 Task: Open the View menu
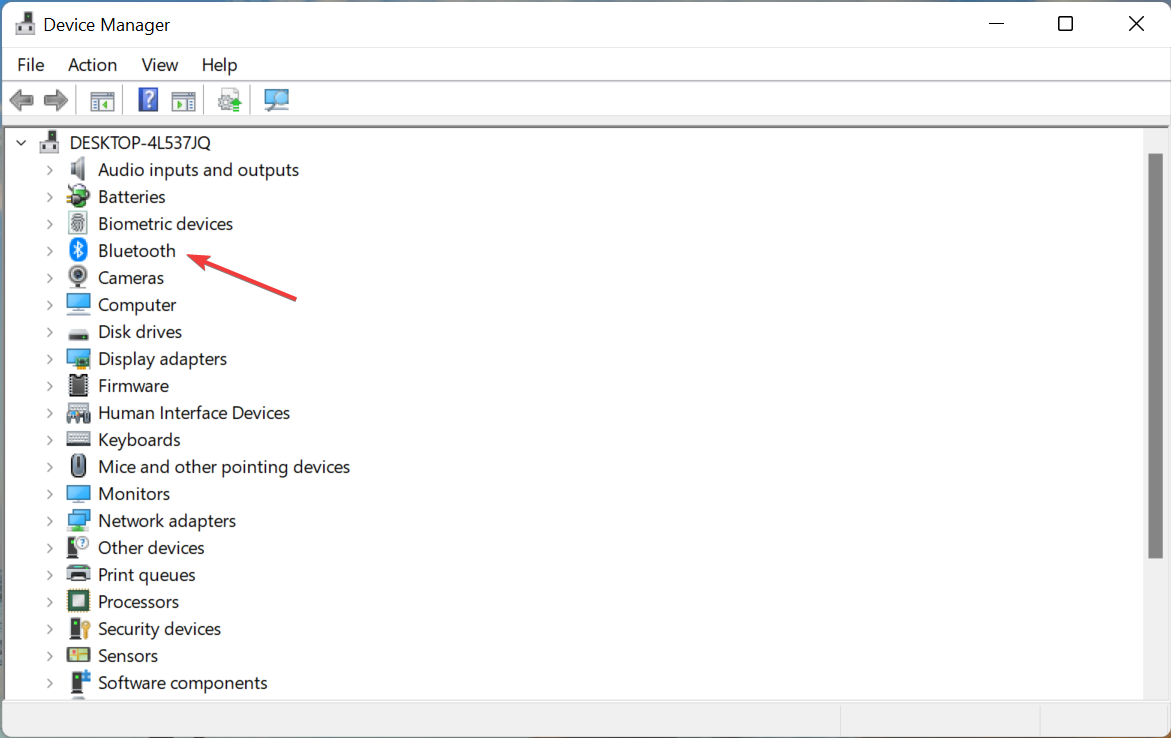160,65
